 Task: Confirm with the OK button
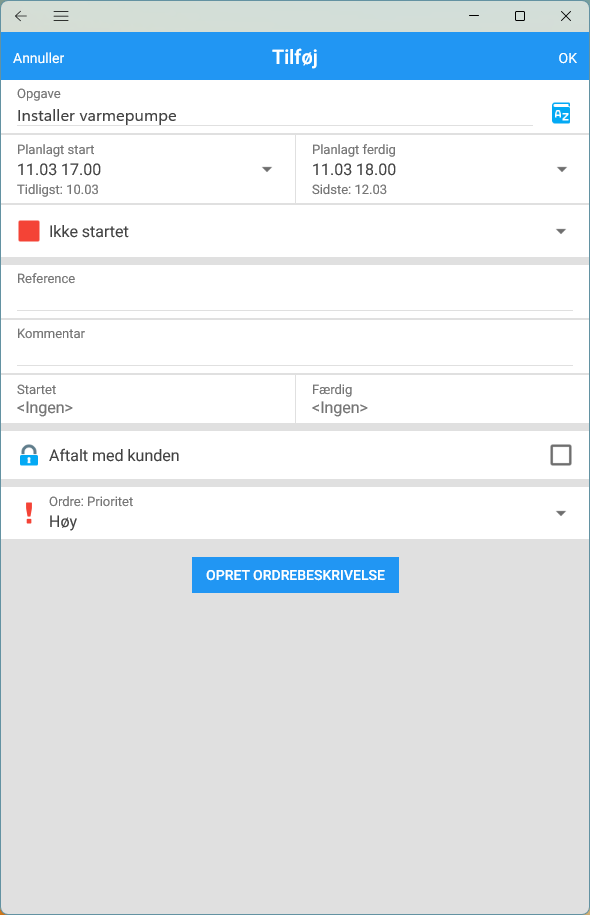(567, 58)
